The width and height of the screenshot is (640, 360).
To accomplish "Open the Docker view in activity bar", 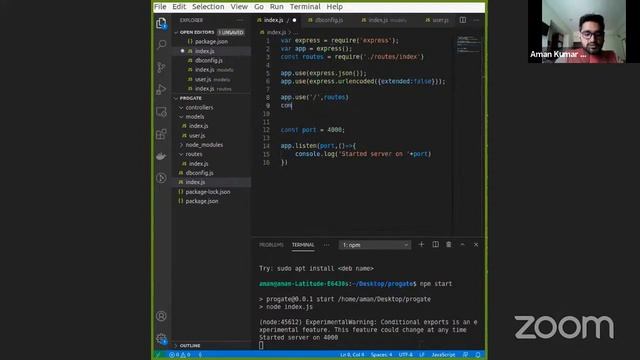I will (161, 156).
